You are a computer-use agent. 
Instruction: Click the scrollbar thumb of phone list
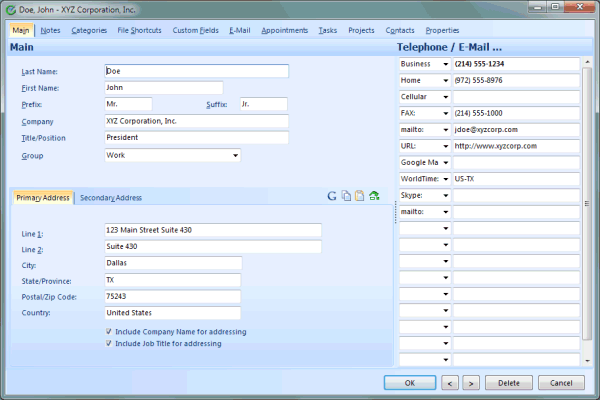[x=587, y=204]
